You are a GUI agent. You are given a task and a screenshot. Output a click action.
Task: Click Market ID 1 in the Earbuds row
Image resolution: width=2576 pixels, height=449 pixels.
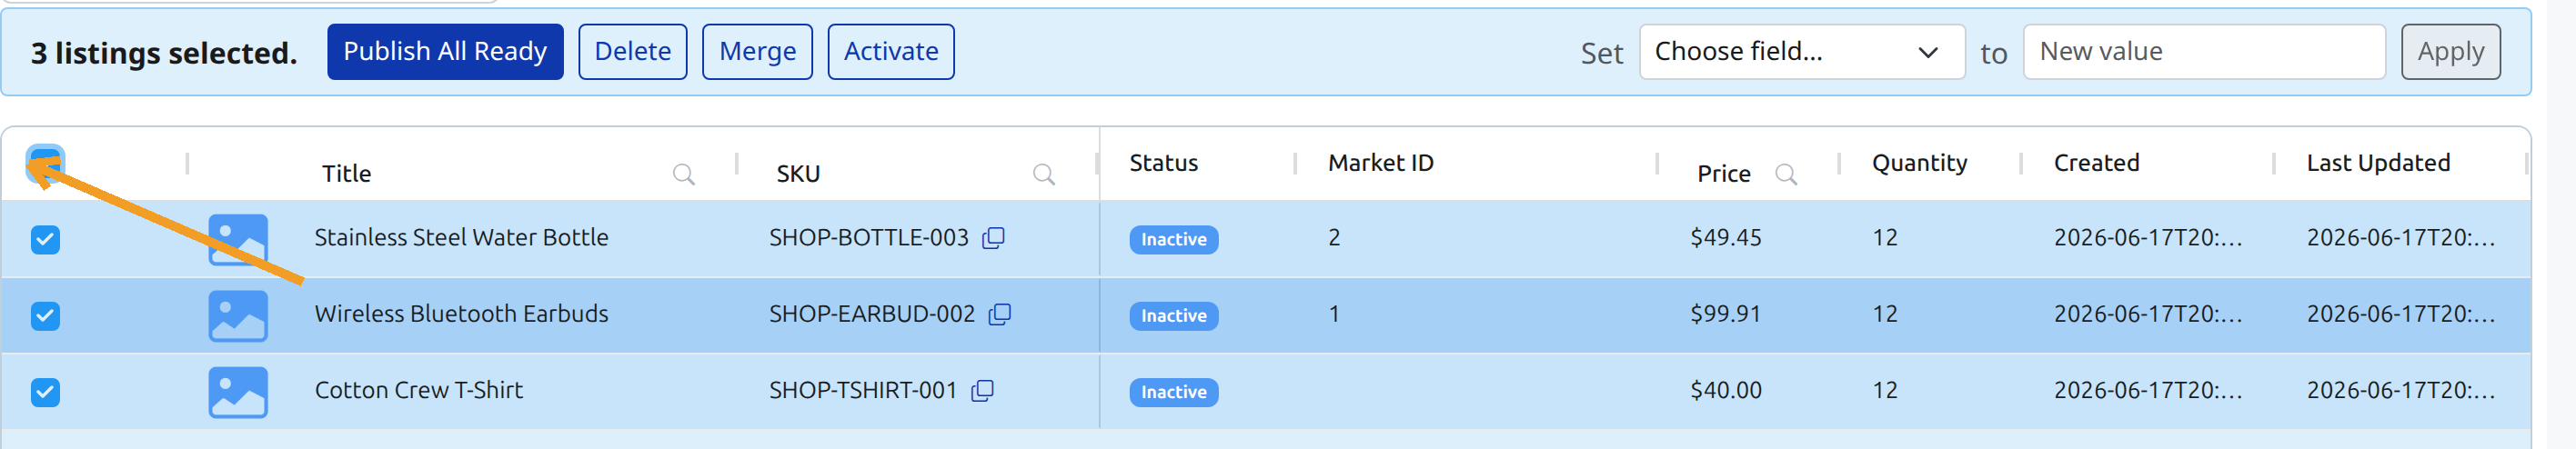point(1333,314)
